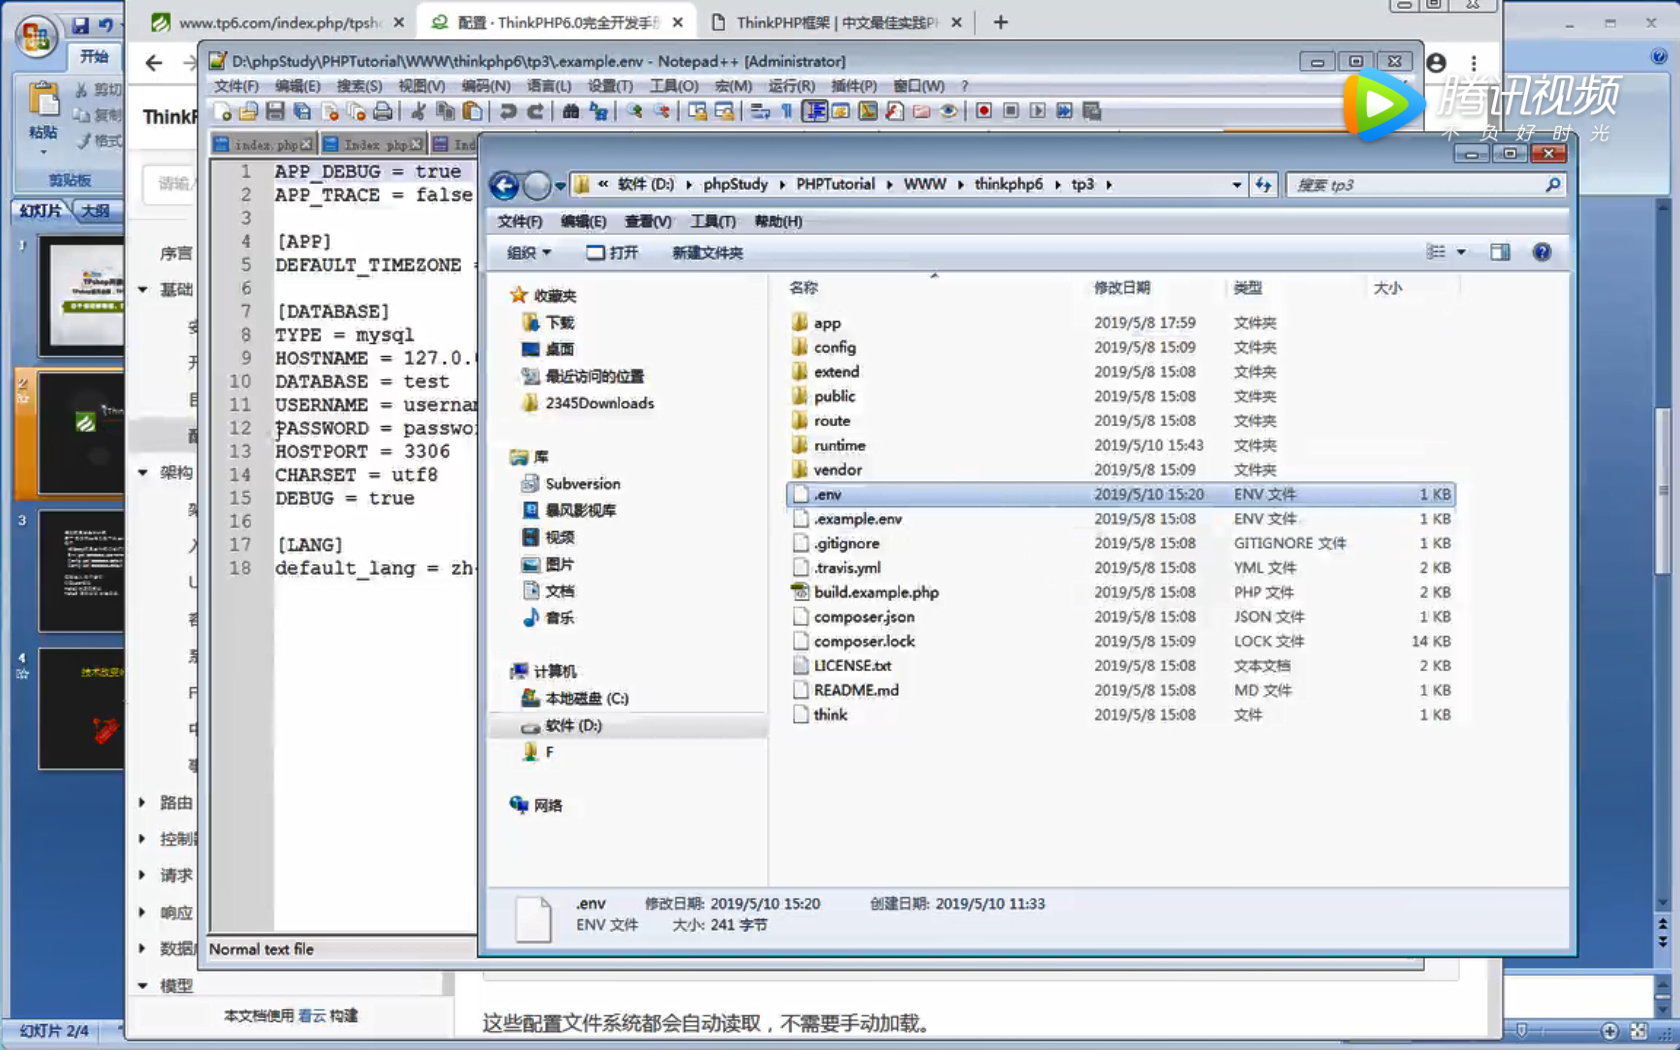Click the Open file icon in Notepad++ toolbar

[x=249, y=111]
